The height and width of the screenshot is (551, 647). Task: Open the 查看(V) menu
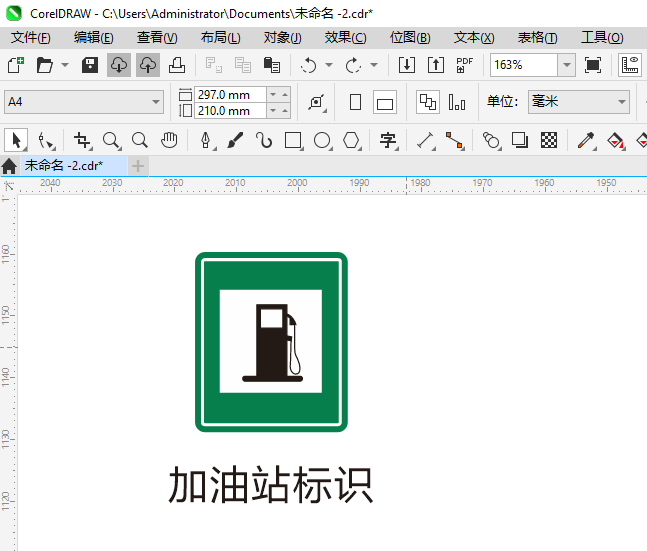tap(157, 38)
